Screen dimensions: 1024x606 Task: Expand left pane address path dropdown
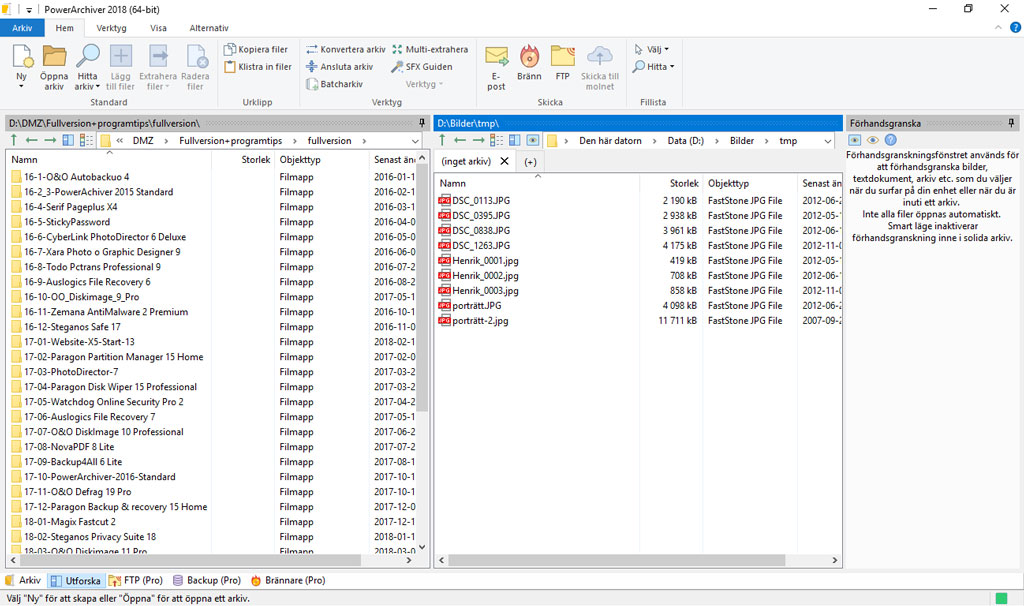pyautogui.click(x=415, y=141)
